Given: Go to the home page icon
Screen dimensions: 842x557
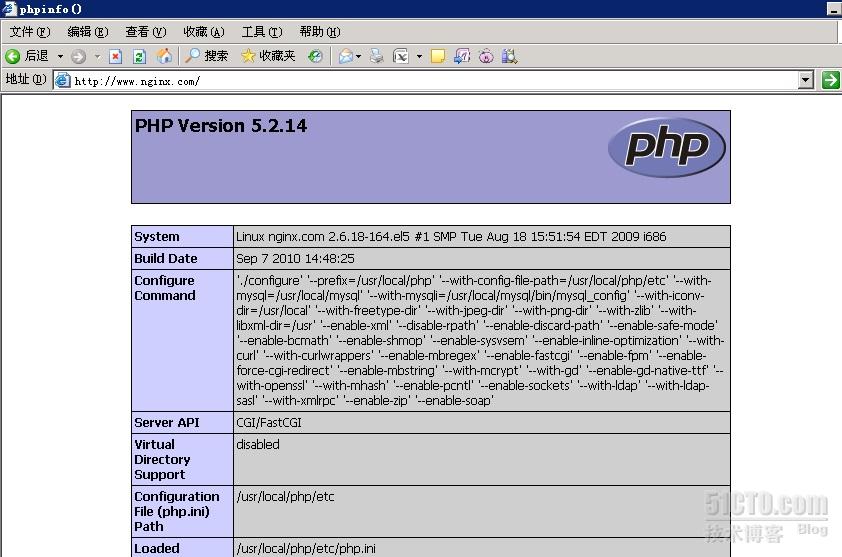Looking at the screenshot, I should click(164, 56).
